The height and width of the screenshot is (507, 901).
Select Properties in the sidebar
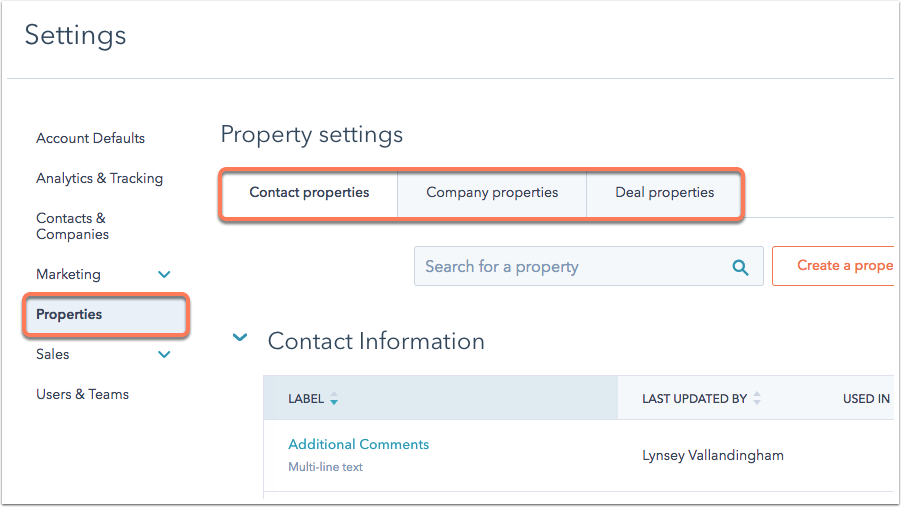pos(106,314)
